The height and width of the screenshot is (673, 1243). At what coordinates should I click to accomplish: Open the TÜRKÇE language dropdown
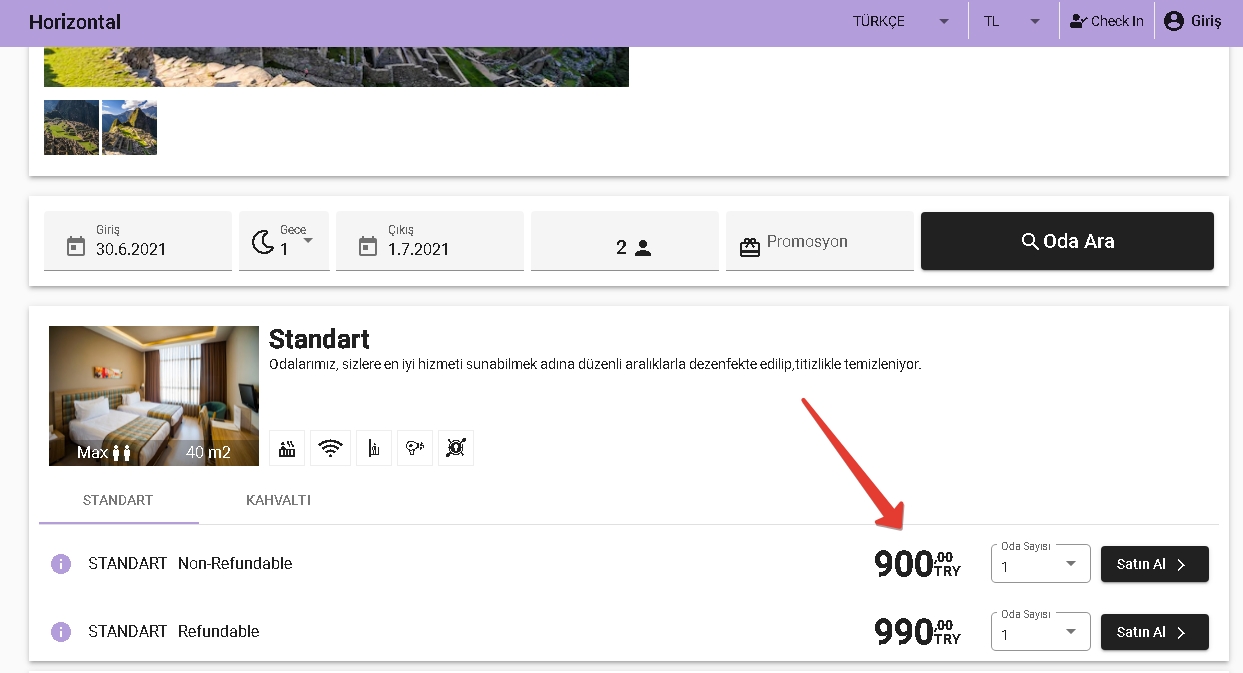901,21
